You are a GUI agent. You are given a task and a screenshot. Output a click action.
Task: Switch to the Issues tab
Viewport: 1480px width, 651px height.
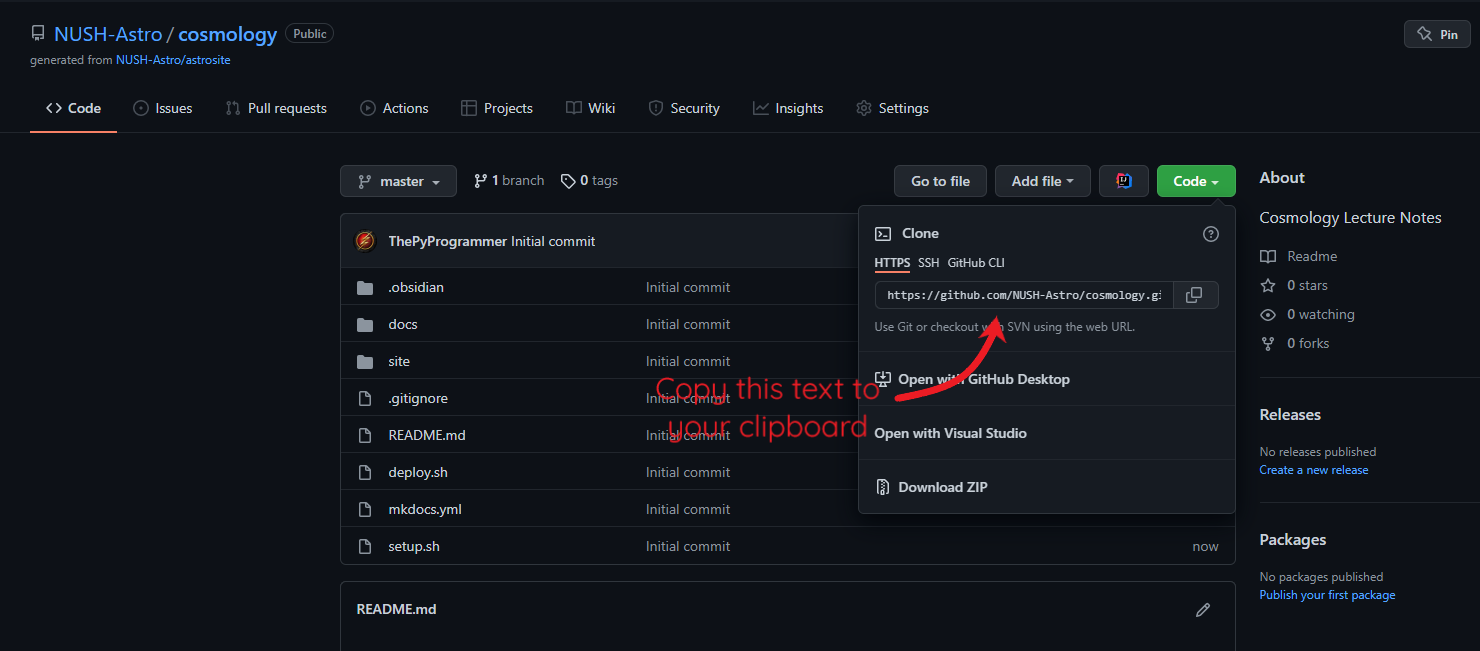162,108
